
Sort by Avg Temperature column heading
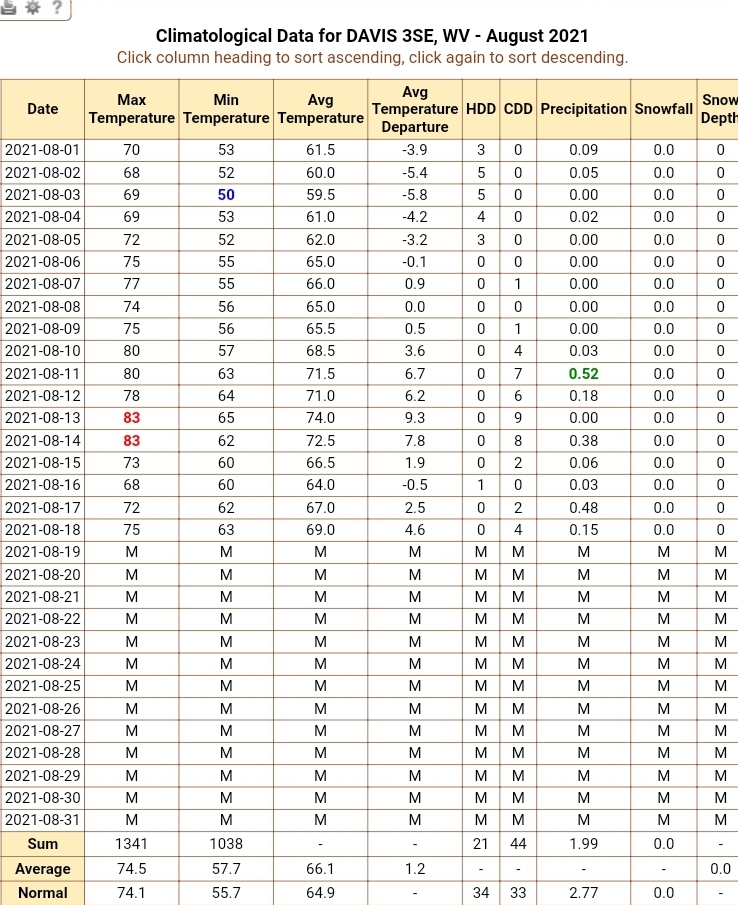pyautogui.click(x=320, y=109)
